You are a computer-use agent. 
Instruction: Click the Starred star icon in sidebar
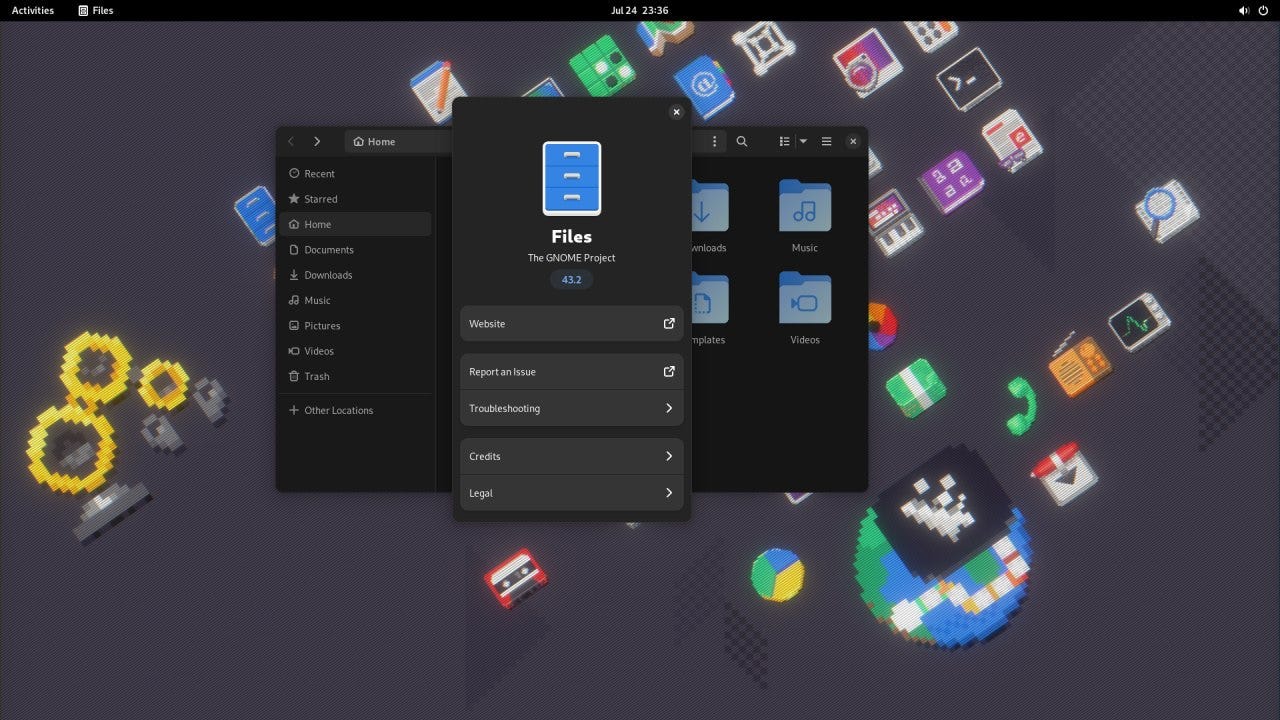294,199
